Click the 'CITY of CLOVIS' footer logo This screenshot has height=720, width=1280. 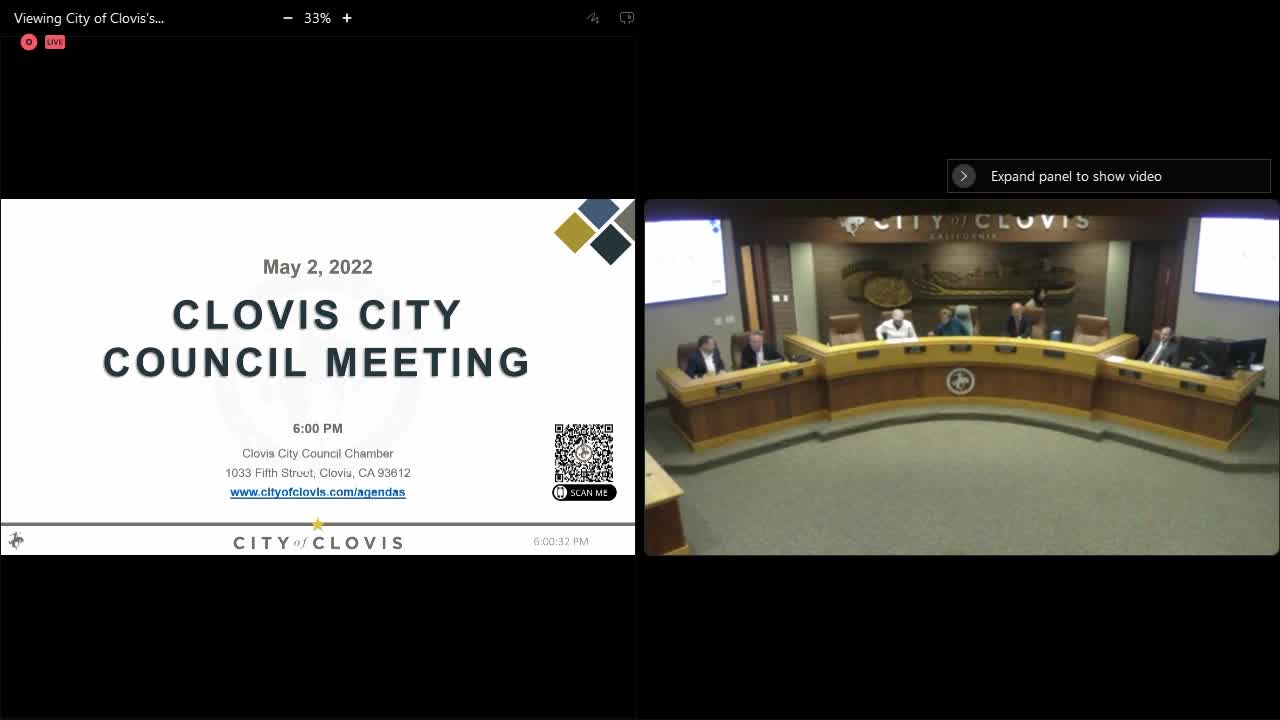click(x=318, y=542)
